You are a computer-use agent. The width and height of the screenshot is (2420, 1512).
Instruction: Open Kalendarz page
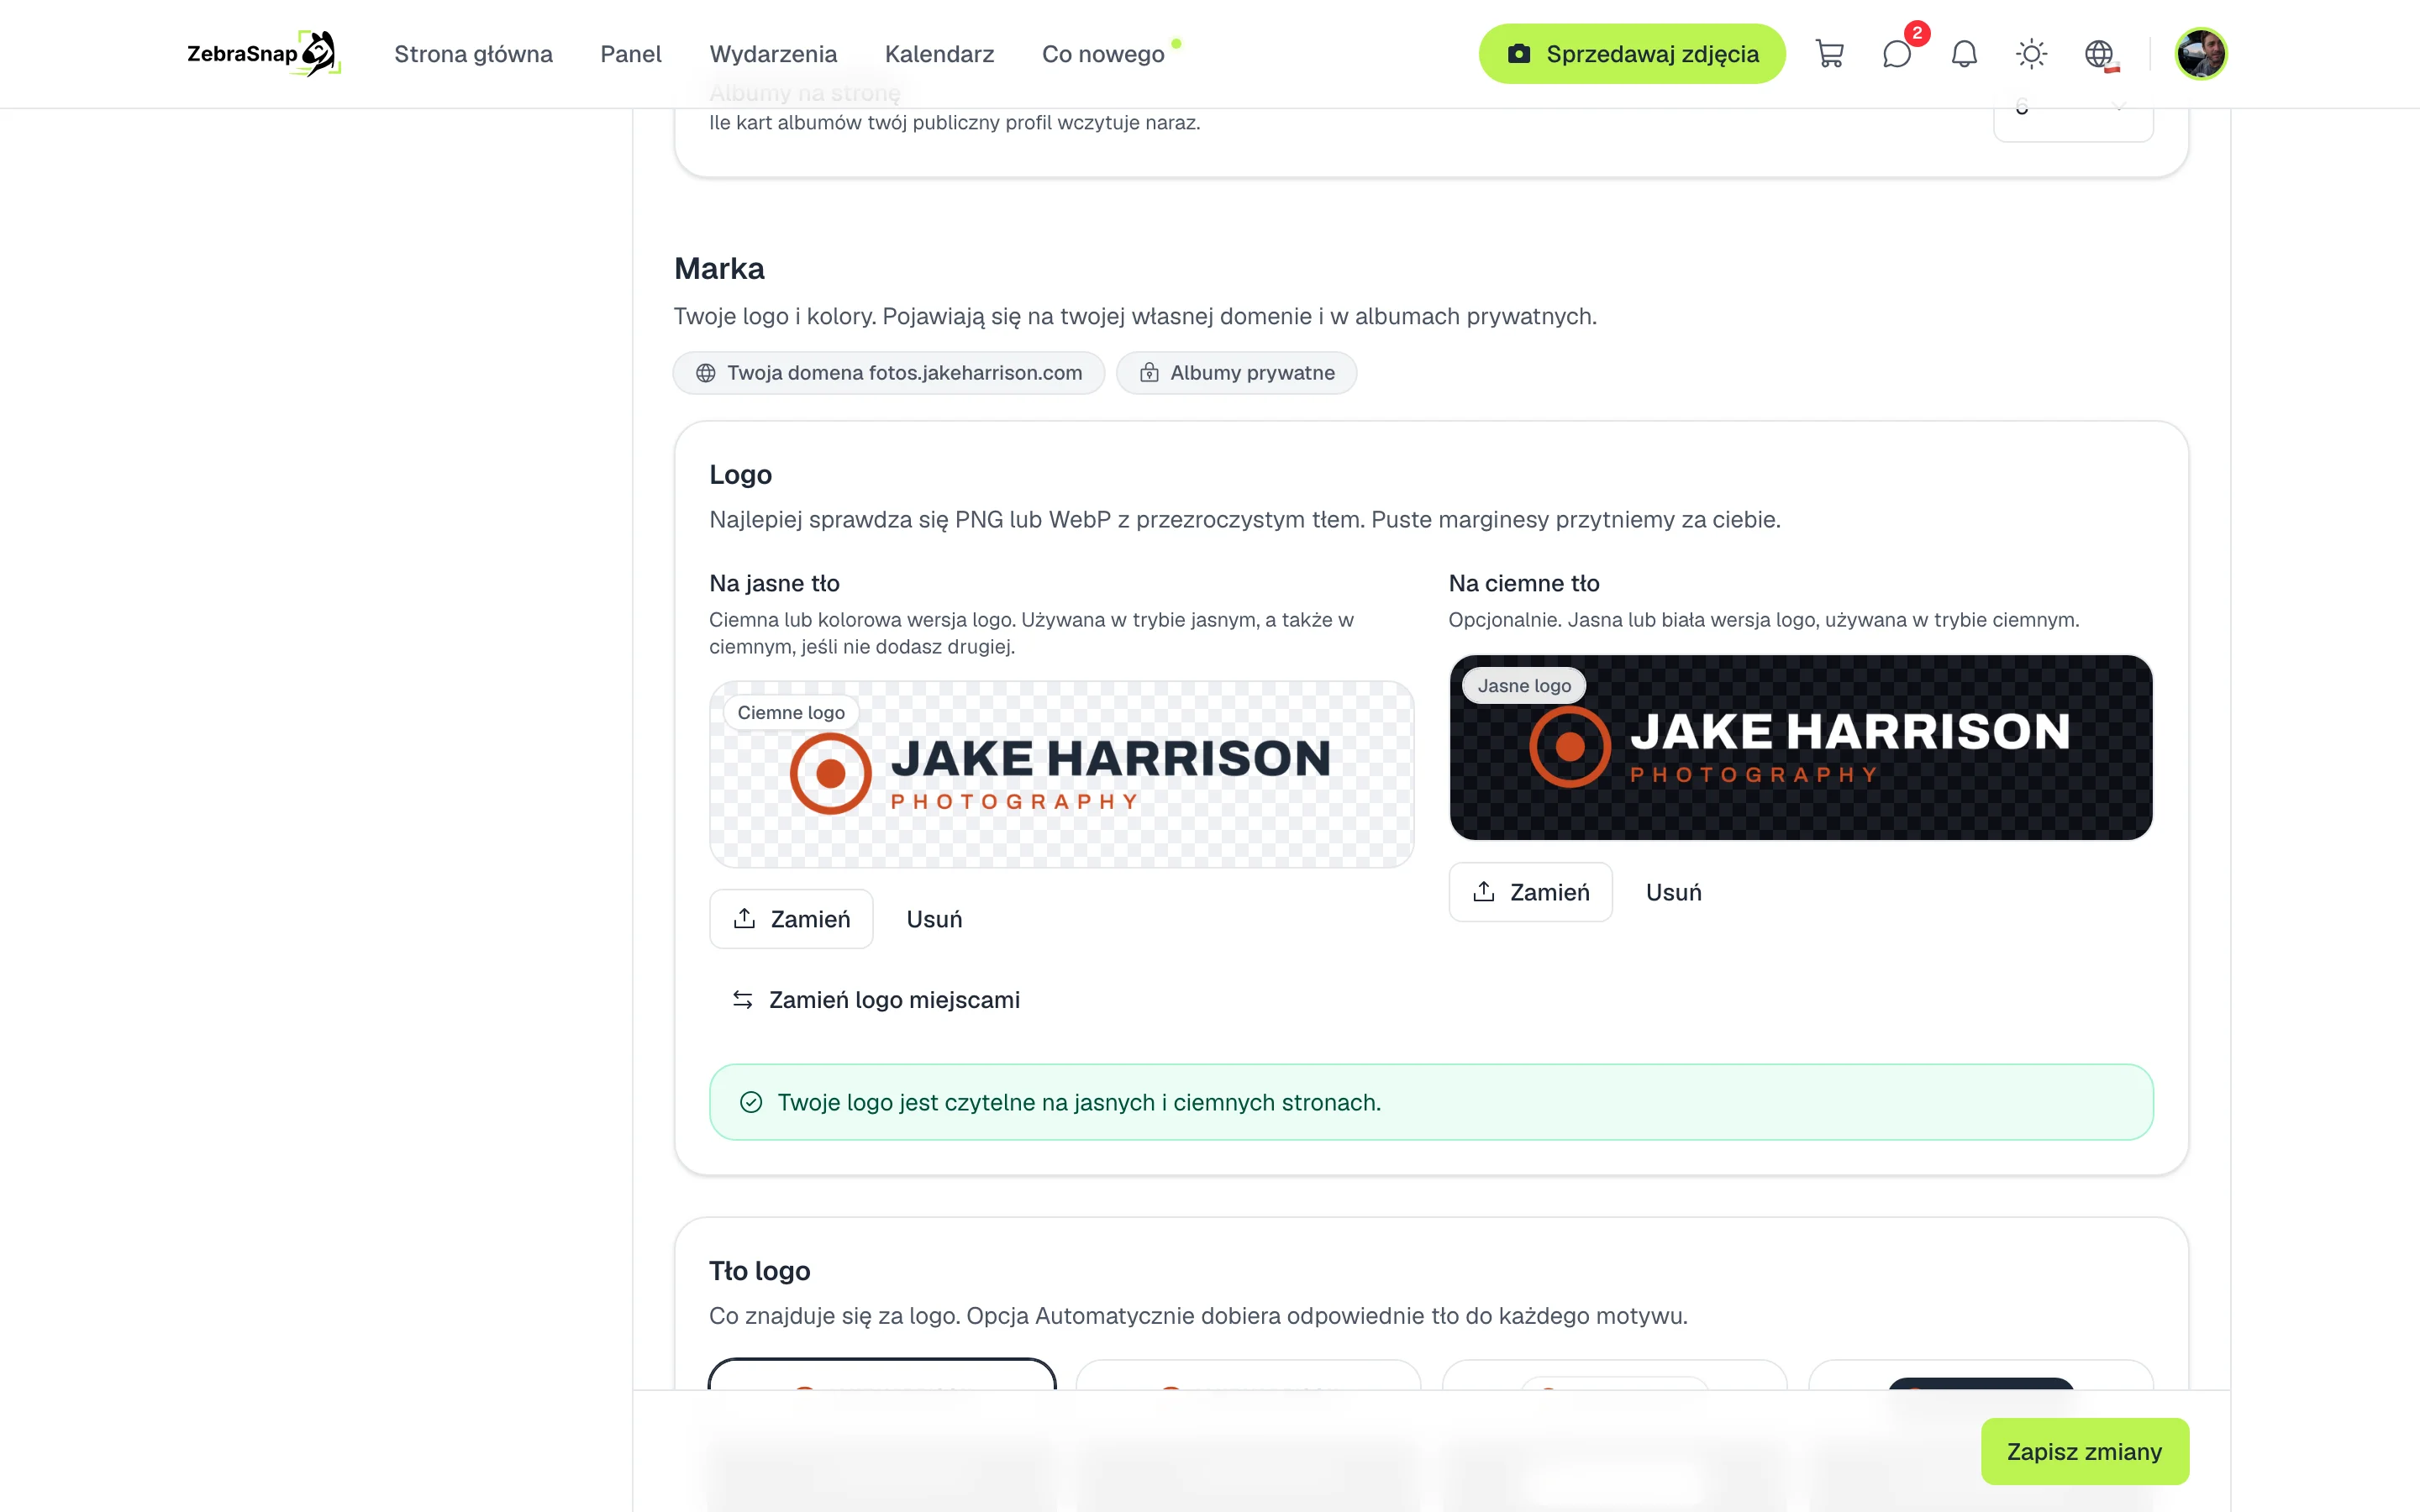(939, 54)
